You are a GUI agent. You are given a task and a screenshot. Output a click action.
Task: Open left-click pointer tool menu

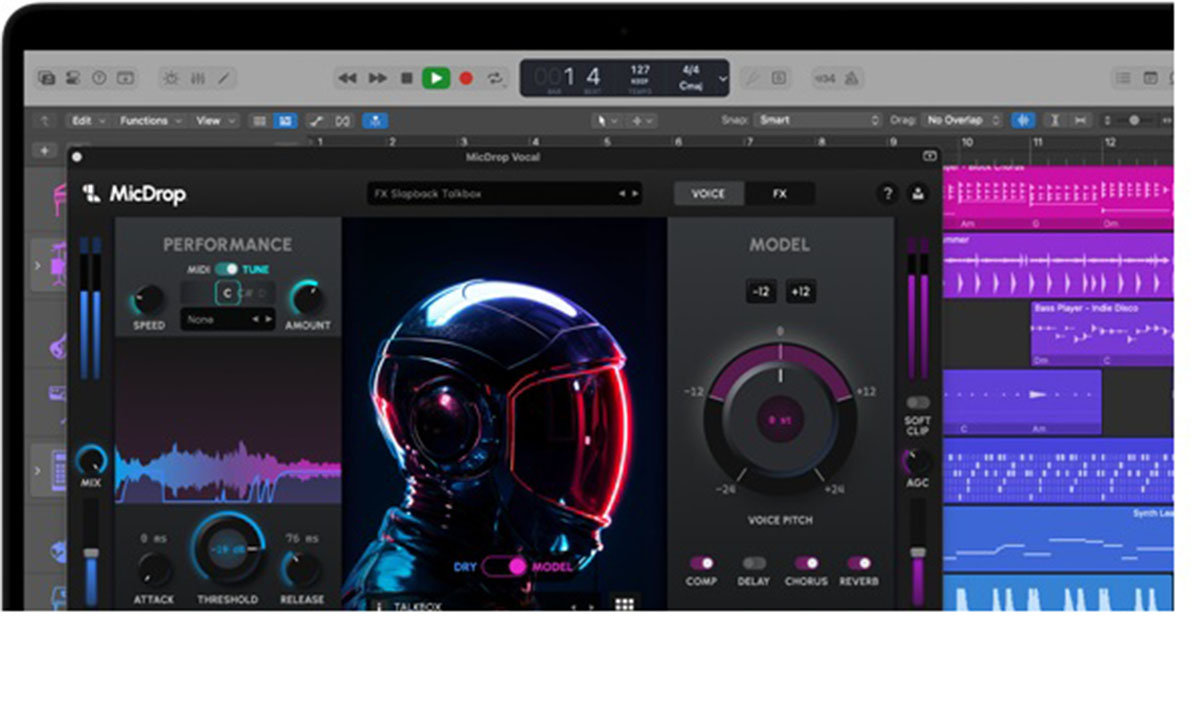point(606,120)
